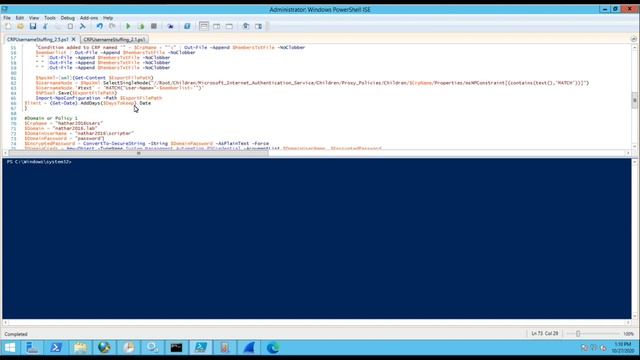The width and height of the screenshot is (640, 360).
Task: Run the script with the green play icon
Action: [x=128, y=26]
